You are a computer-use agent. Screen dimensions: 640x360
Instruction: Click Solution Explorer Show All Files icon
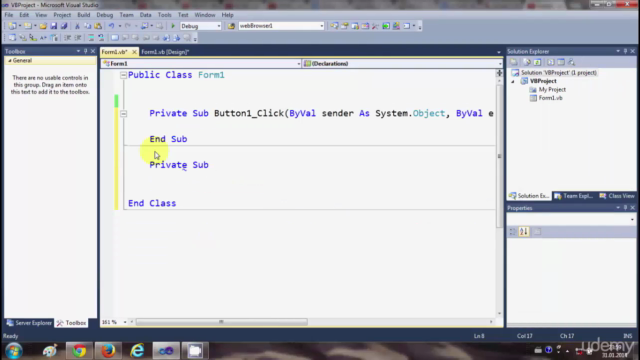click(527, 62)
